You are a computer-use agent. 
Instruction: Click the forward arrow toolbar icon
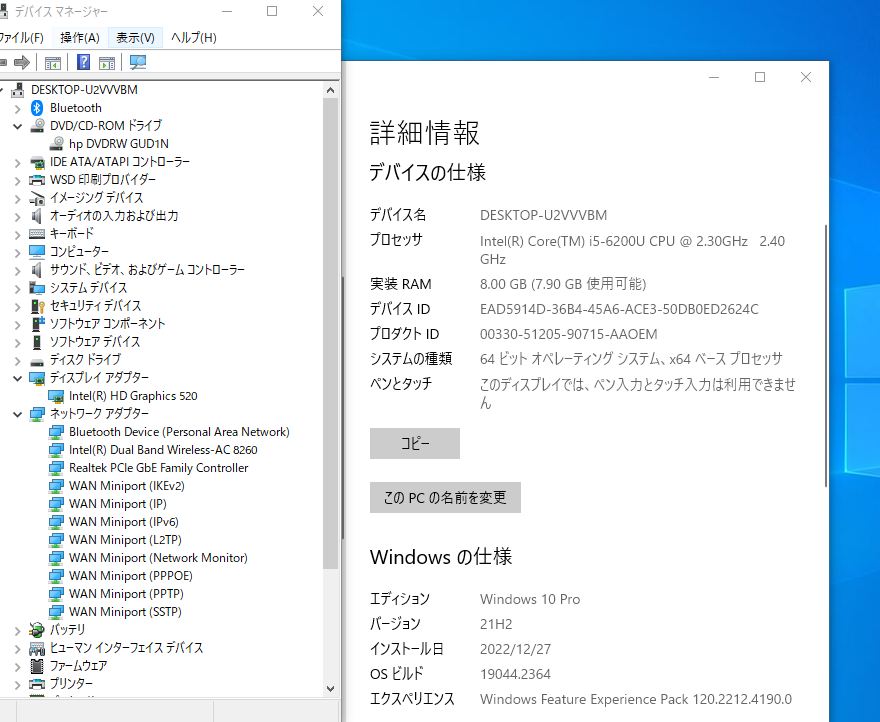point(22,62)
